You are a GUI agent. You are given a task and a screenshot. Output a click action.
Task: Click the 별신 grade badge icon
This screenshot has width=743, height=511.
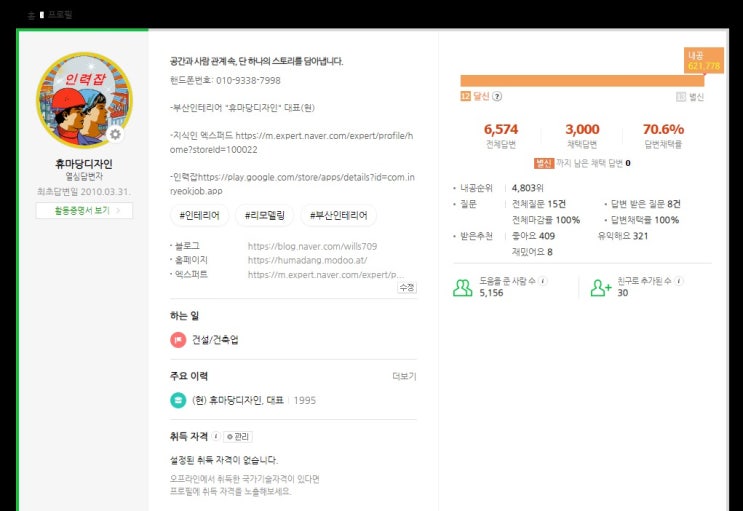pos(681,97)
